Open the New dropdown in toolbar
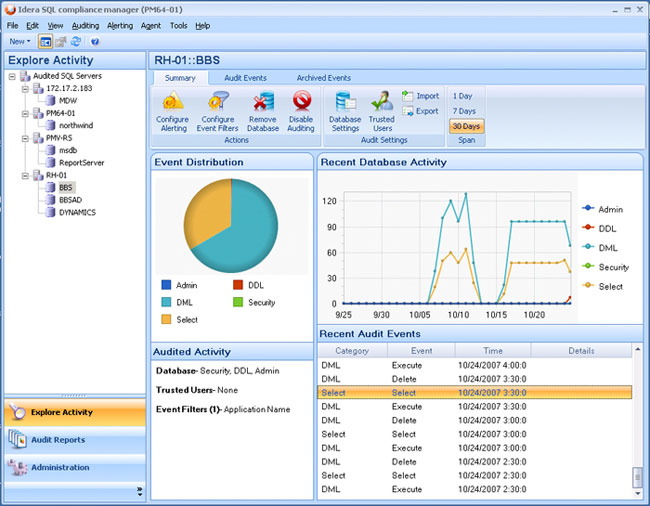 (x=20, y=41)
